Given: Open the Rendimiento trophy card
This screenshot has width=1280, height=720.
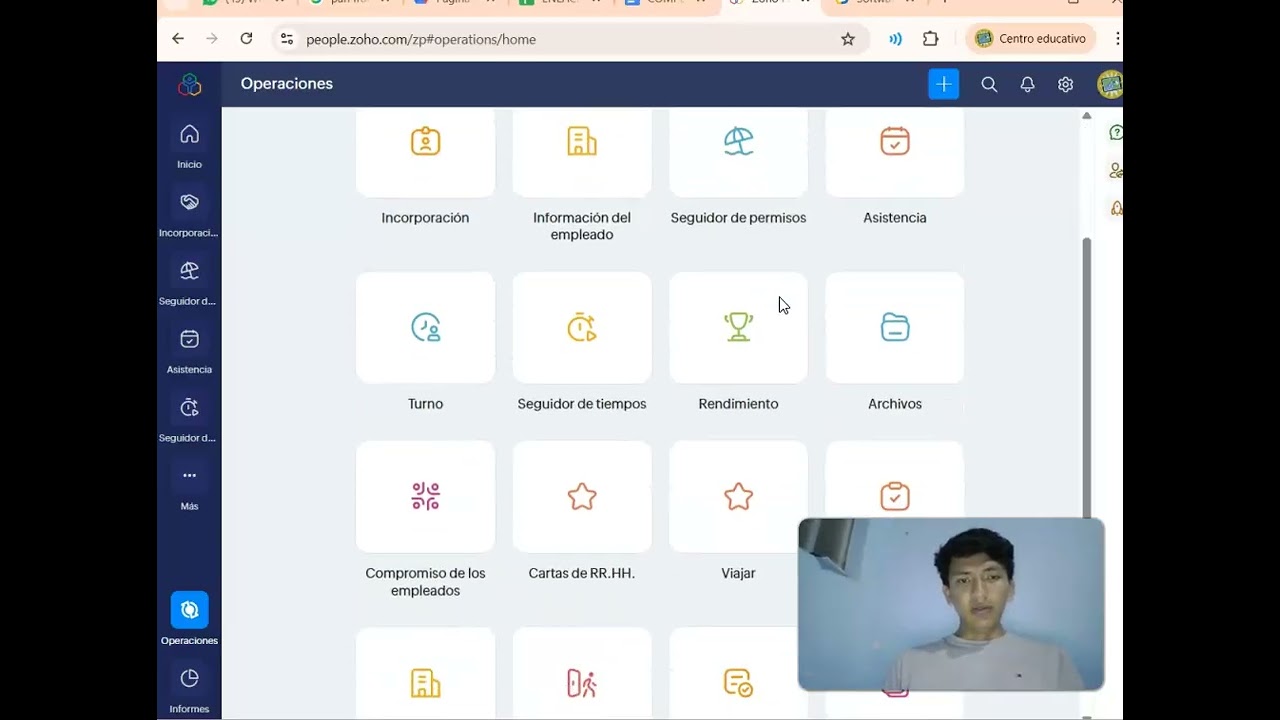Looking at the screenshot, I should [x=738, y=328].
